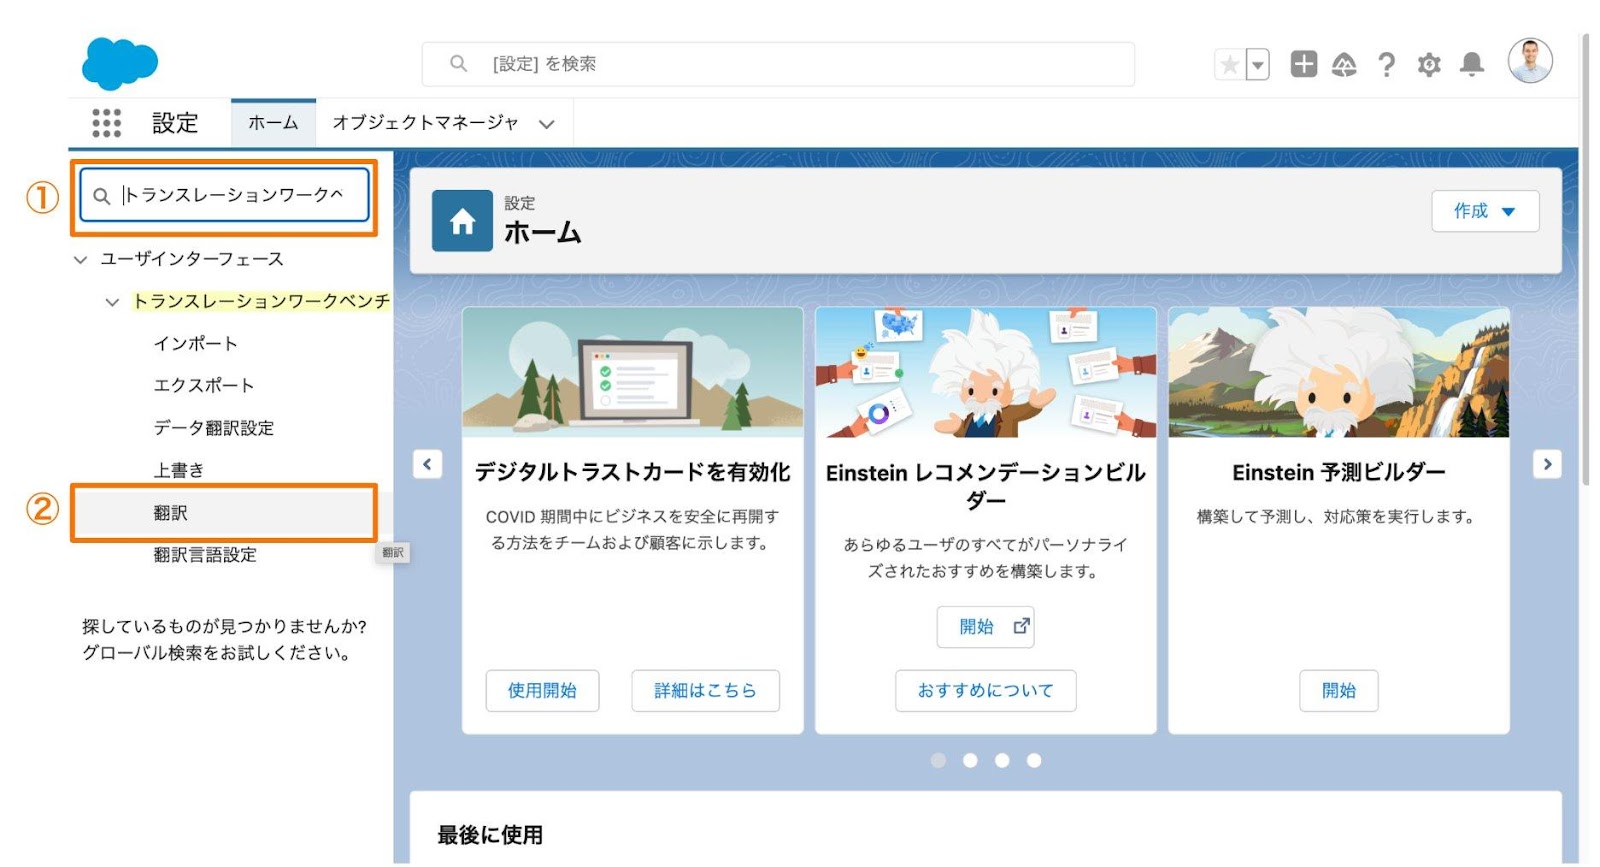The image size is (1600, 867).
Task: Click 開始 with the external link icon
Action: pyautogui.click(x=986, y=627)
